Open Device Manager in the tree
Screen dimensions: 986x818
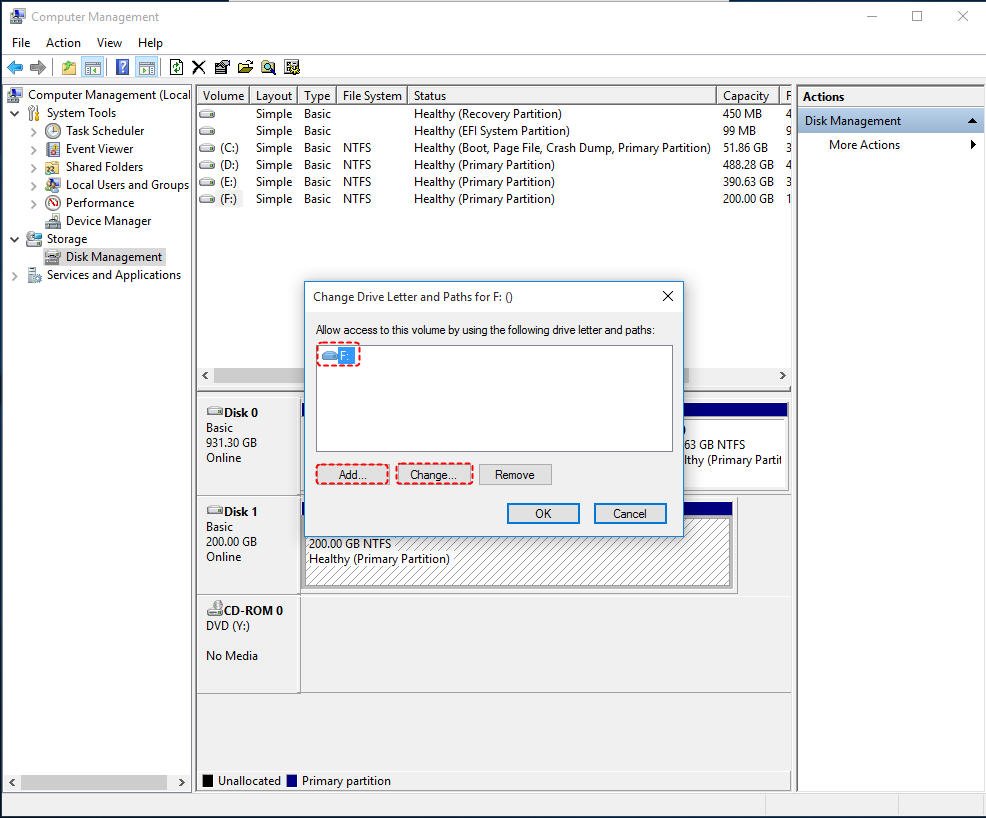(x=108, y=221)
